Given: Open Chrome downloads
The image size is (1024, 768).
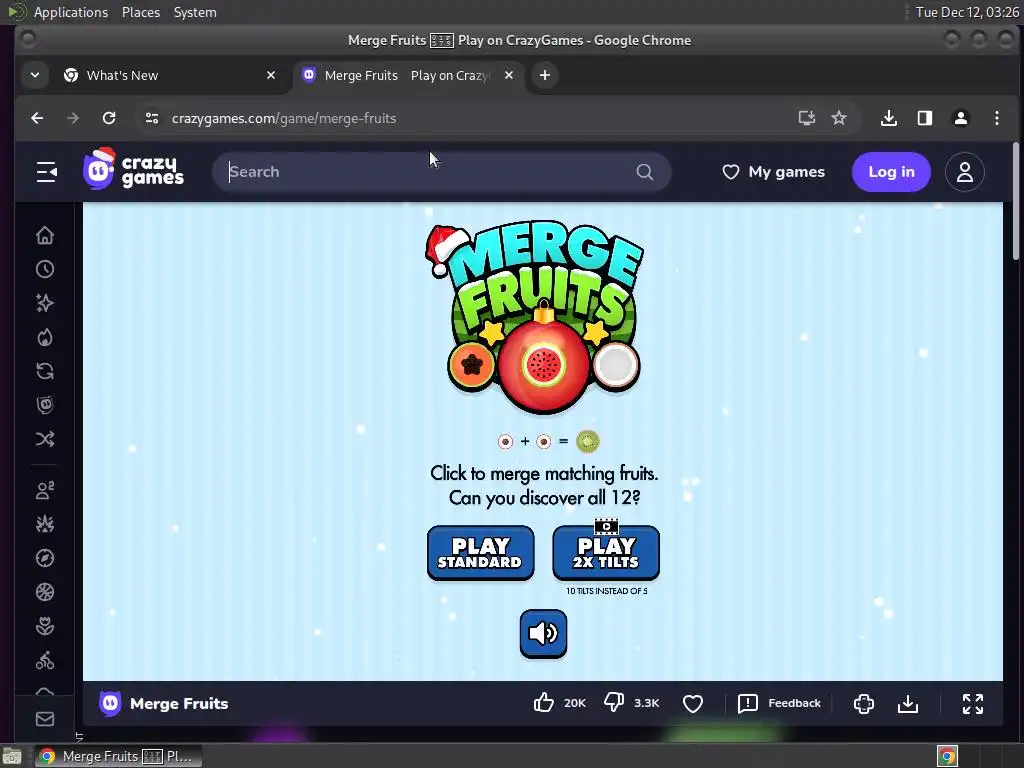Looking at the screenshot, I should 888,118.
